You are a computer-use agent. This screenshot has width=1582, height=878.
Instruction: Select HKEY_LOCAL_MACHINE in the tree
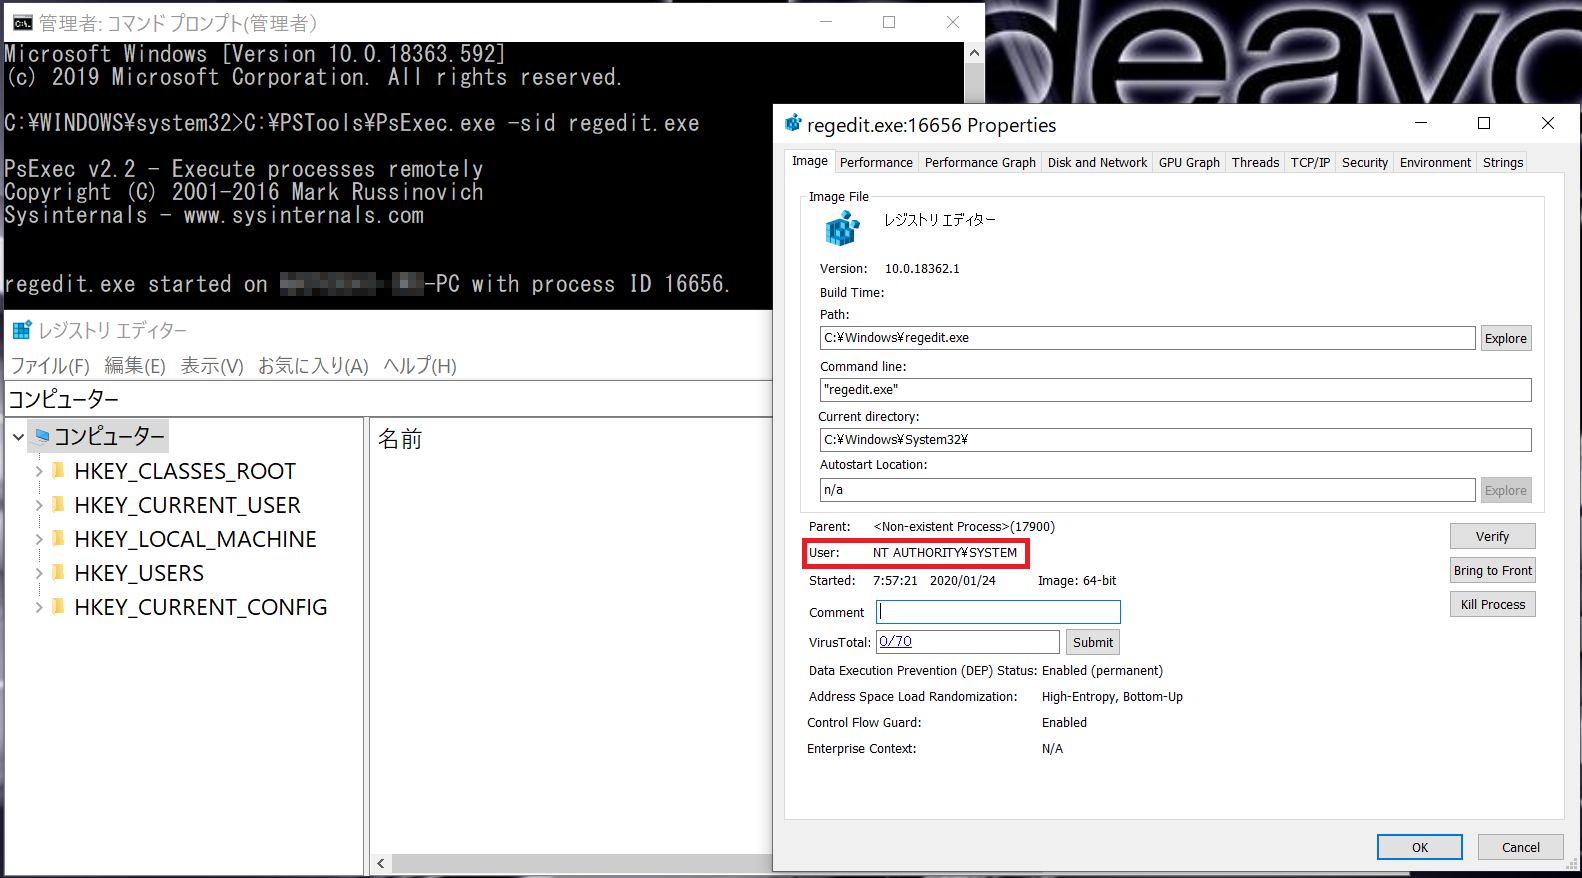[x=195, y=539]
